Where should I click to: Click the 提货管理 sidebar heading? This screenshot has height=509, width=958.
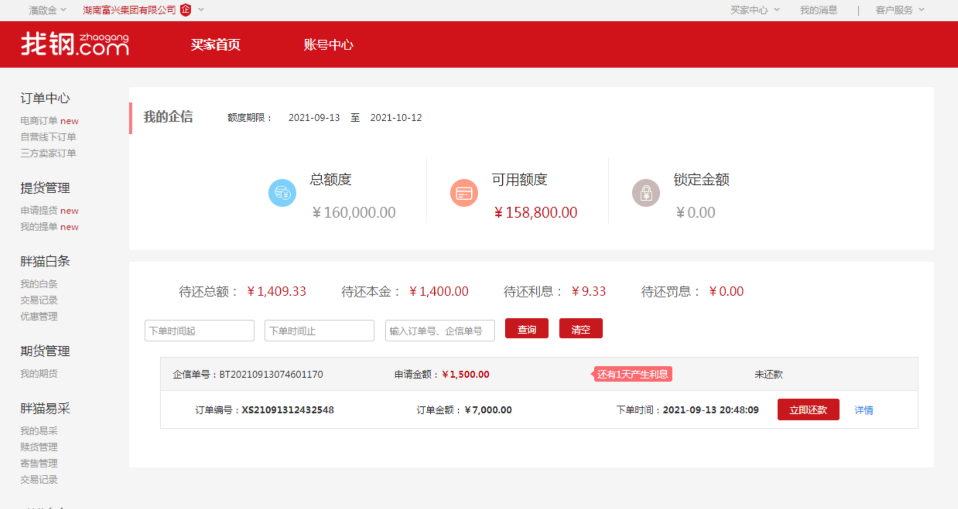click(x=45, y=188)
